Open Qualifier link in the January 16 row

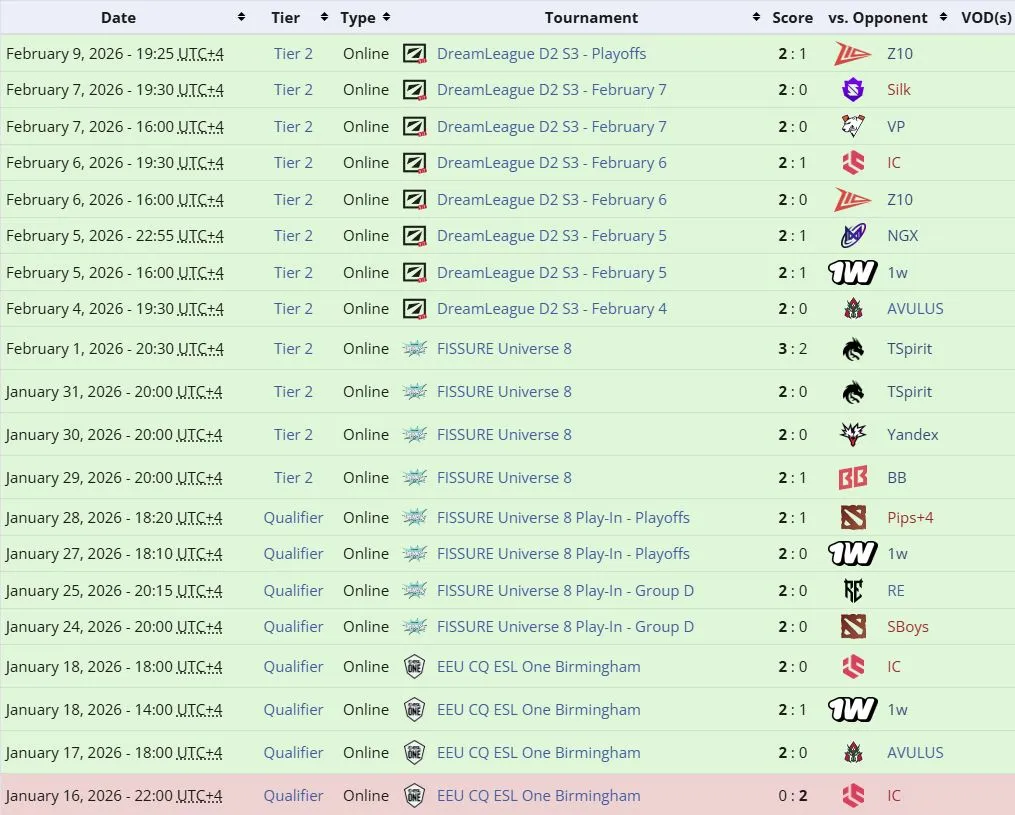(x=293, y=796)
